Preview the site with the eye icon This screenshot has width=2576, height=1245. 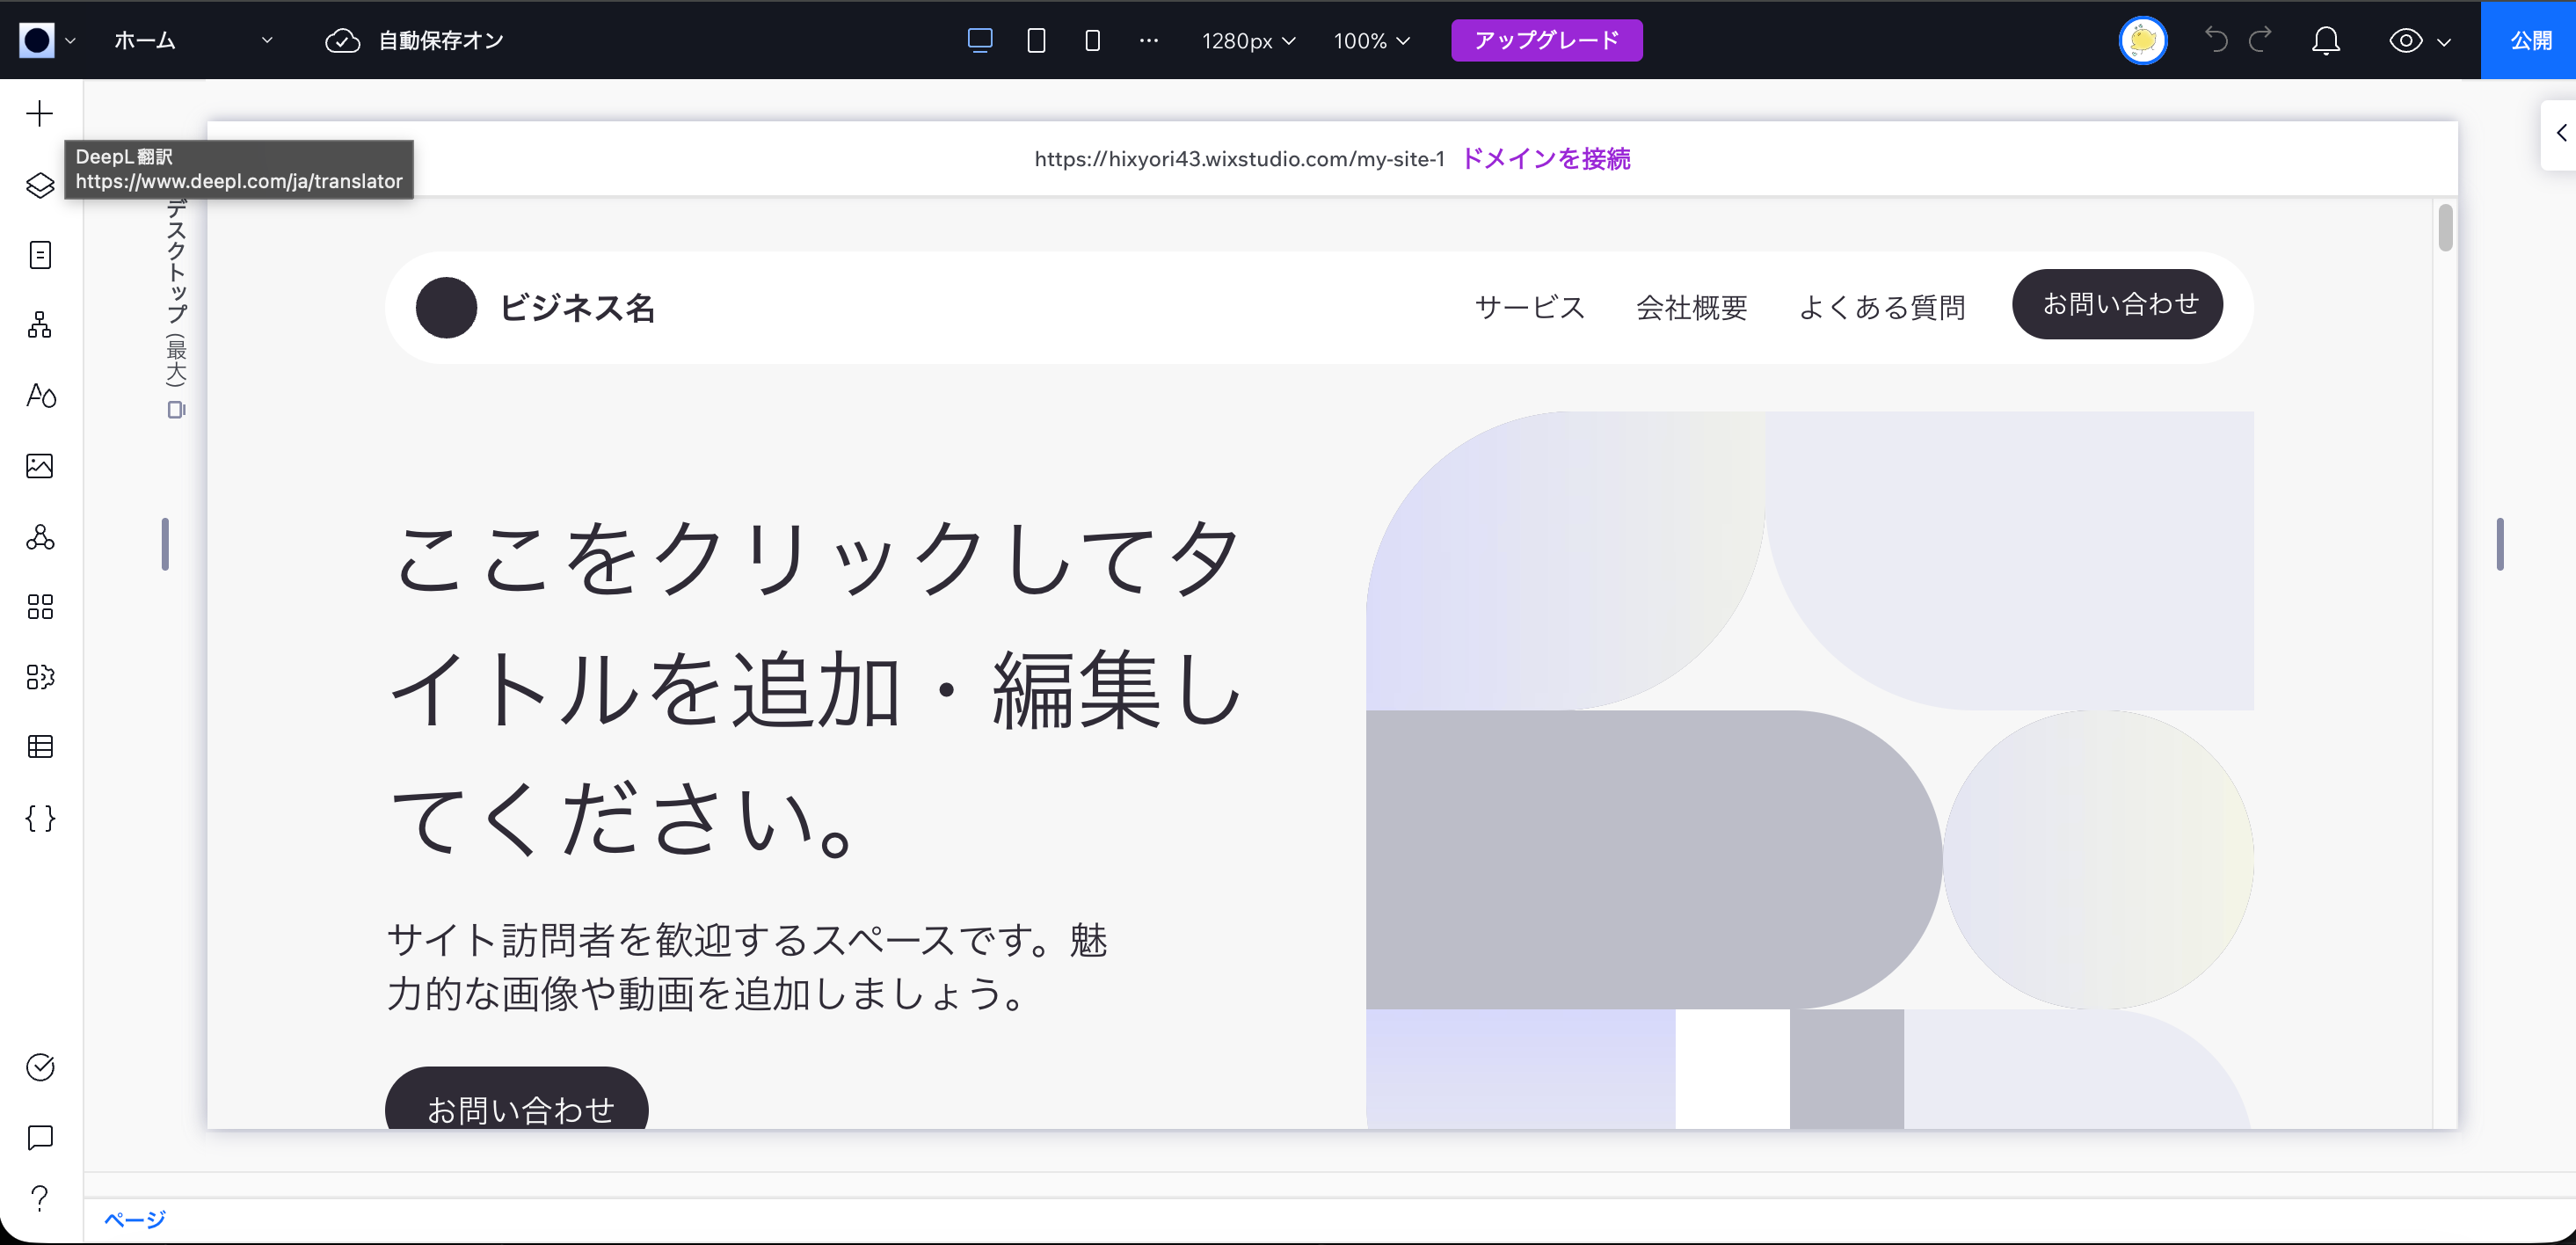tap(2405, 40)
